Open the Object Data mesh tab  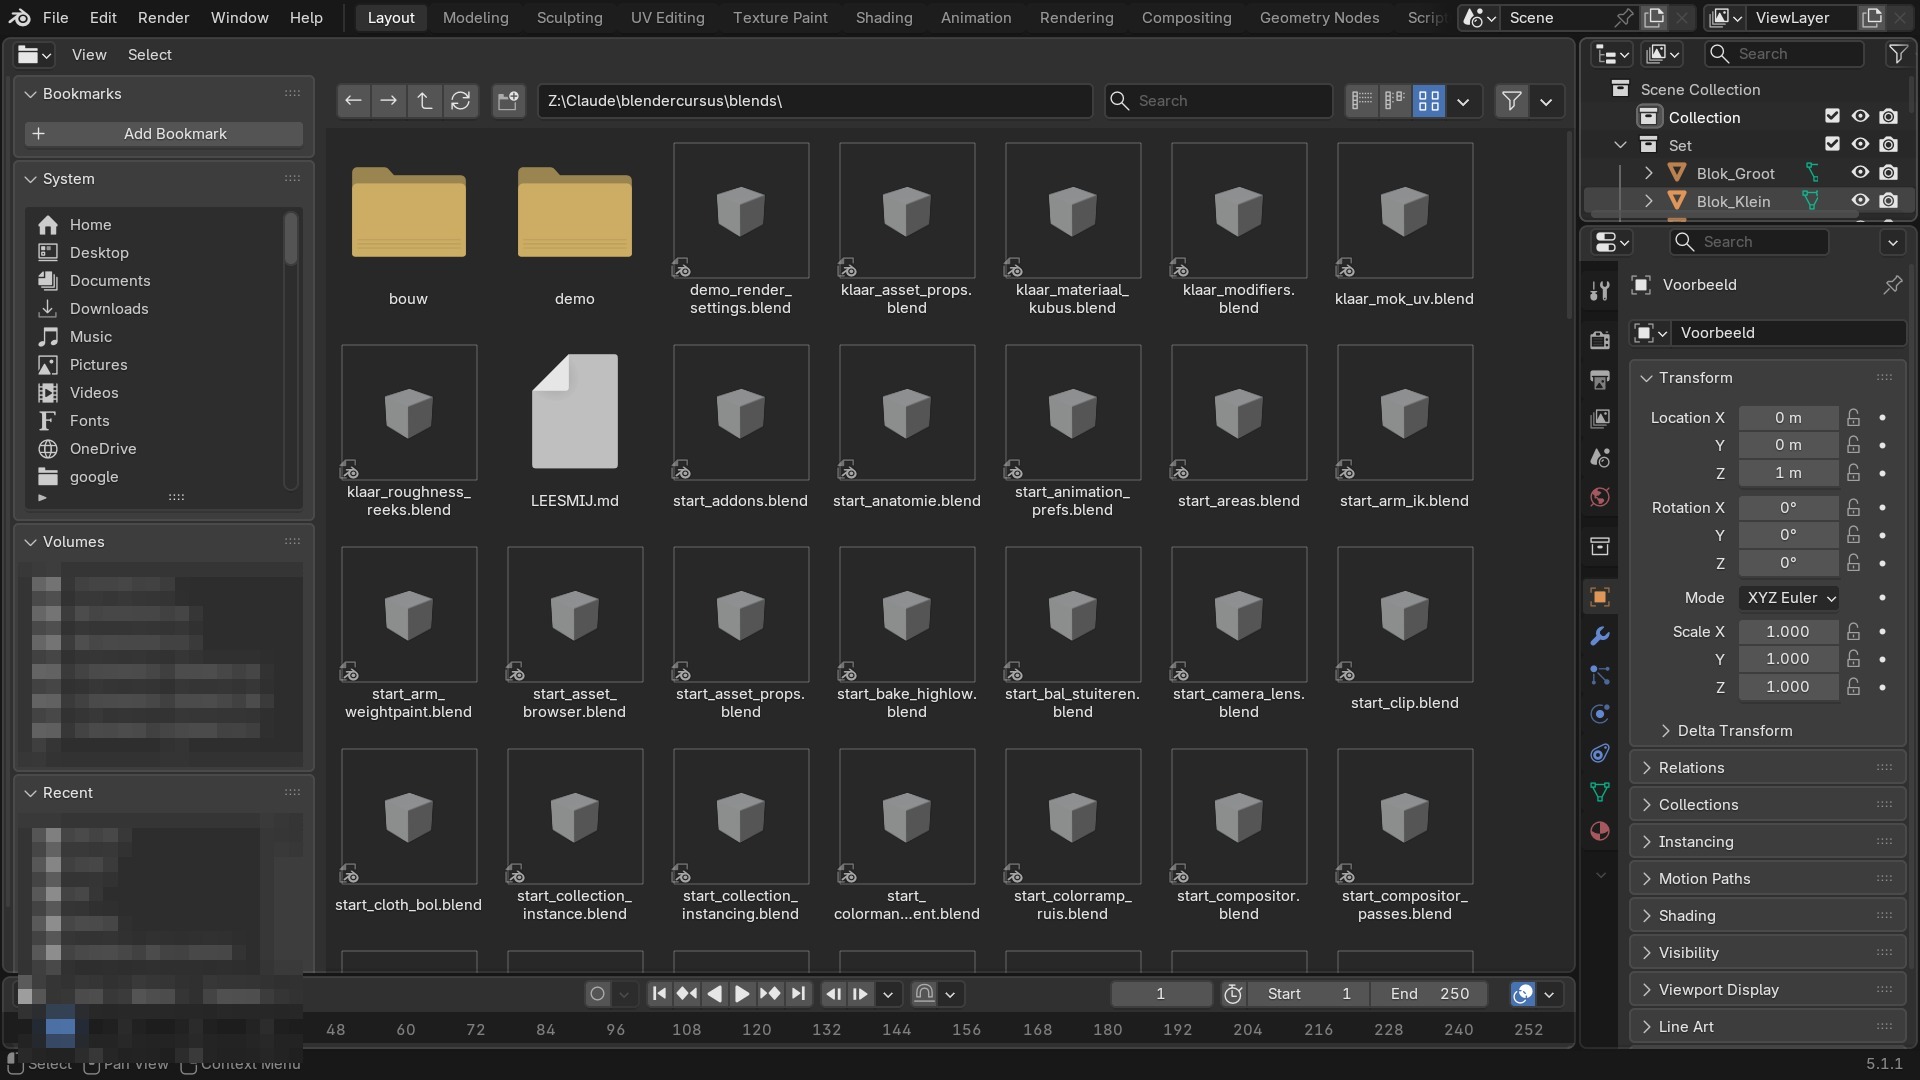coord(1600,792)
